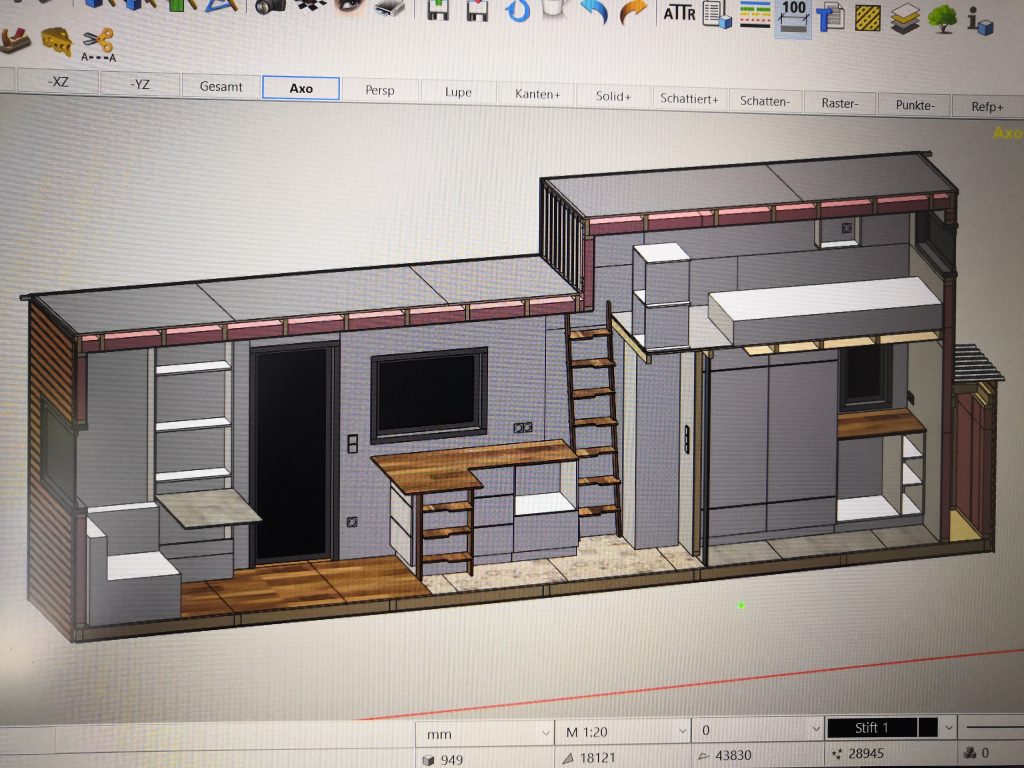Click the printer icon in toolbar
Screen dimensions: 1024x768
coord(388,9)
